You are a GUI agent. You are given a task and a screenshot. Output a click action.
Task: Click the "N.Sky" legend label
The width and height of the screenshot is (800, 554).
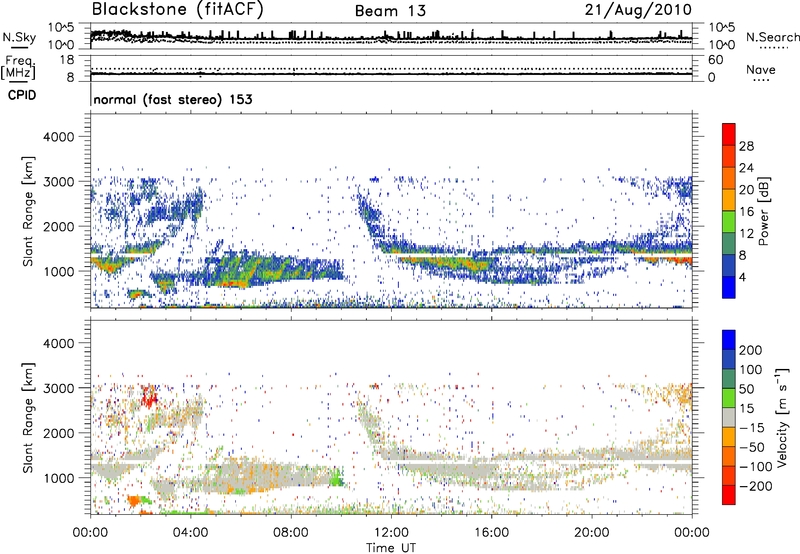point(19,37)
